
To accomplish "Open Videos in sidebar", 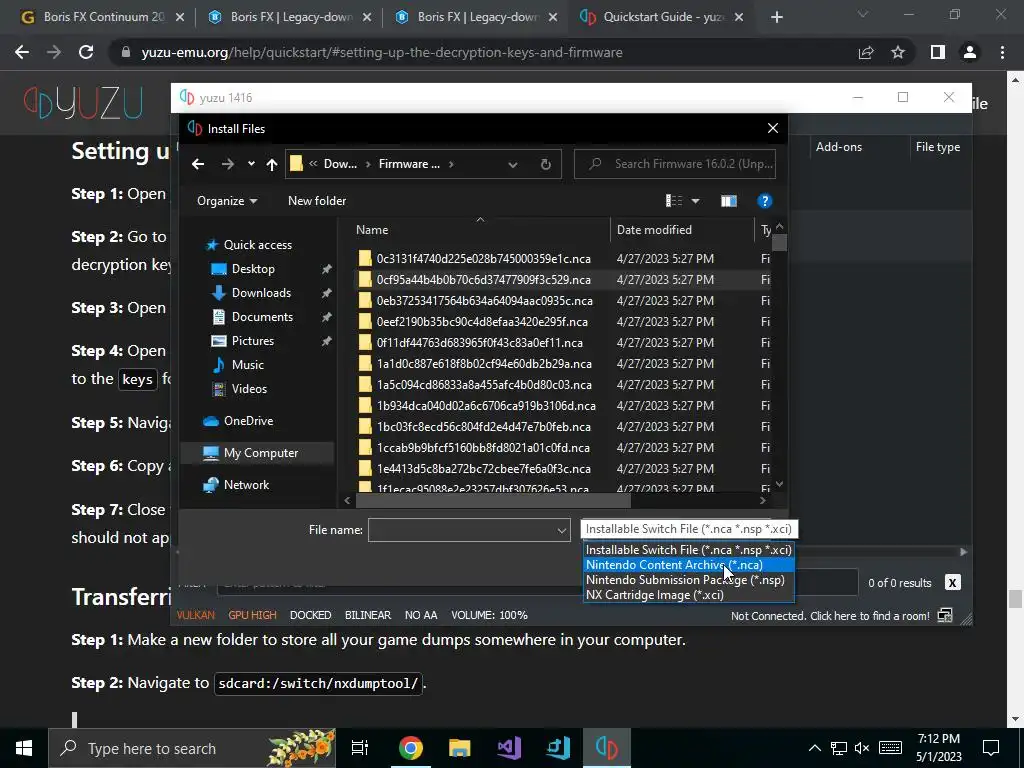I will [249, 389].
